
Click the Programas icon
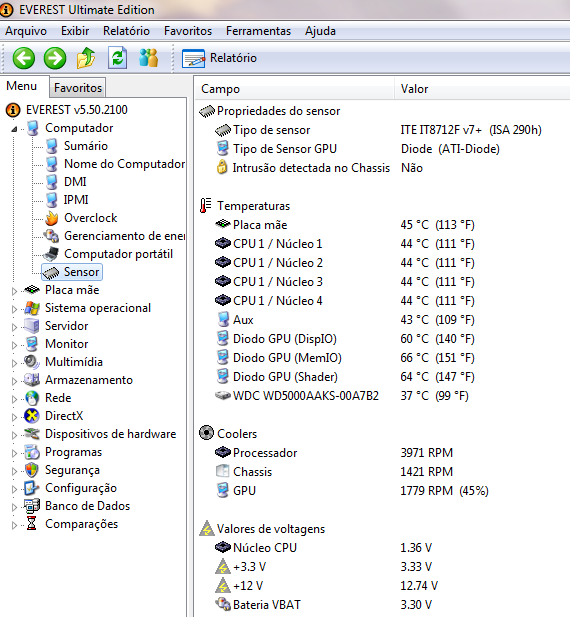coord(32,452)
